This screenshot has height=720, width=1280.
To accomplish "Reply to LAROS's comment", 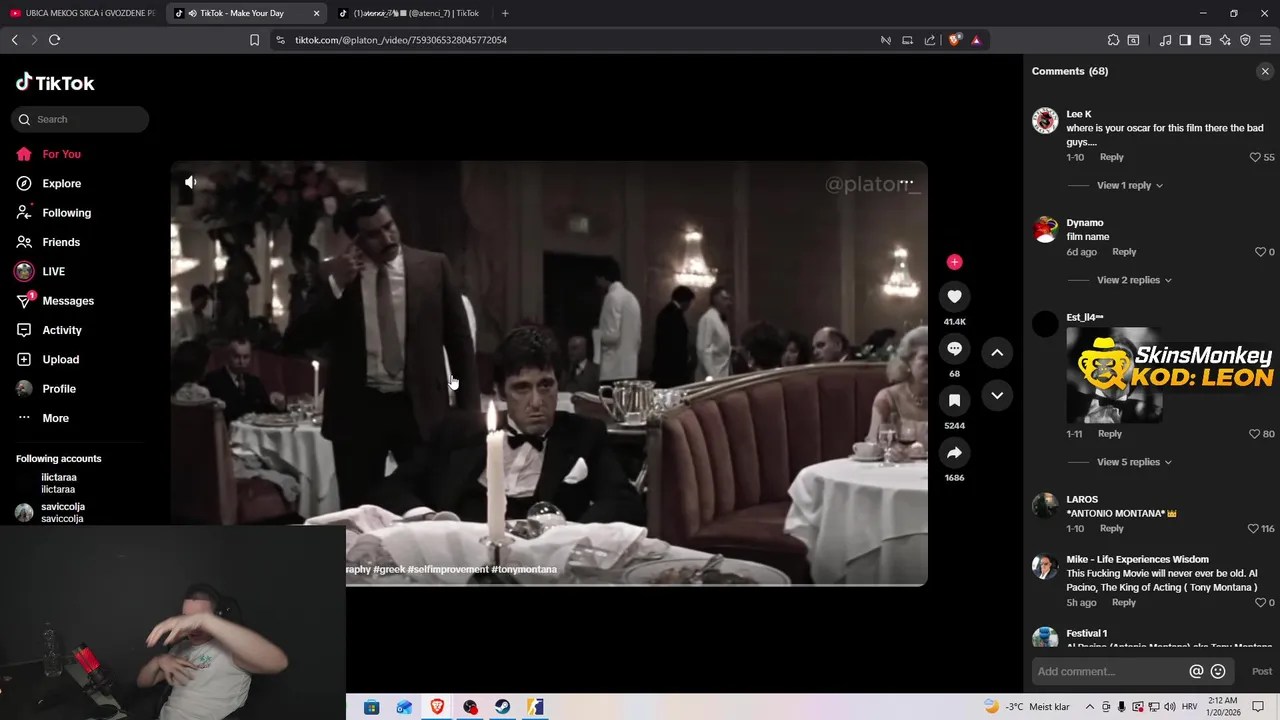I will click(1112, 528).
